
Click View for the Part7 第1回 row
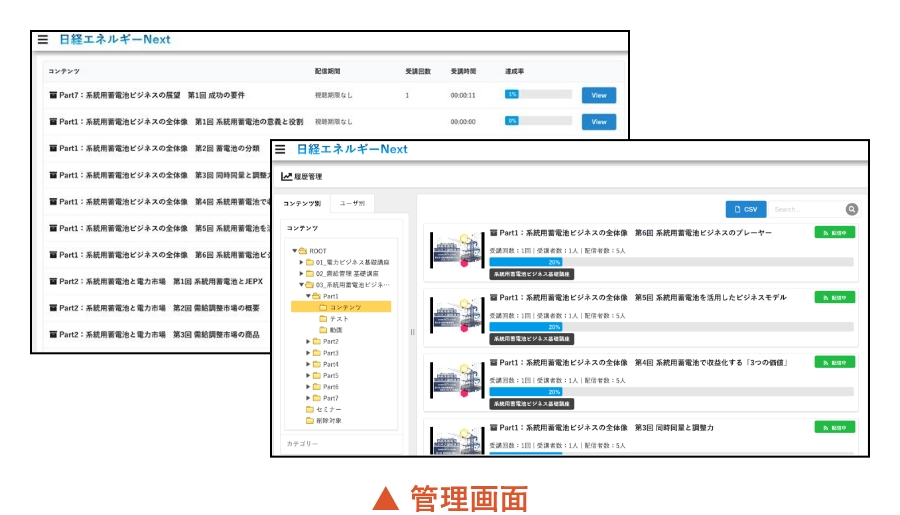click(598, 95)
